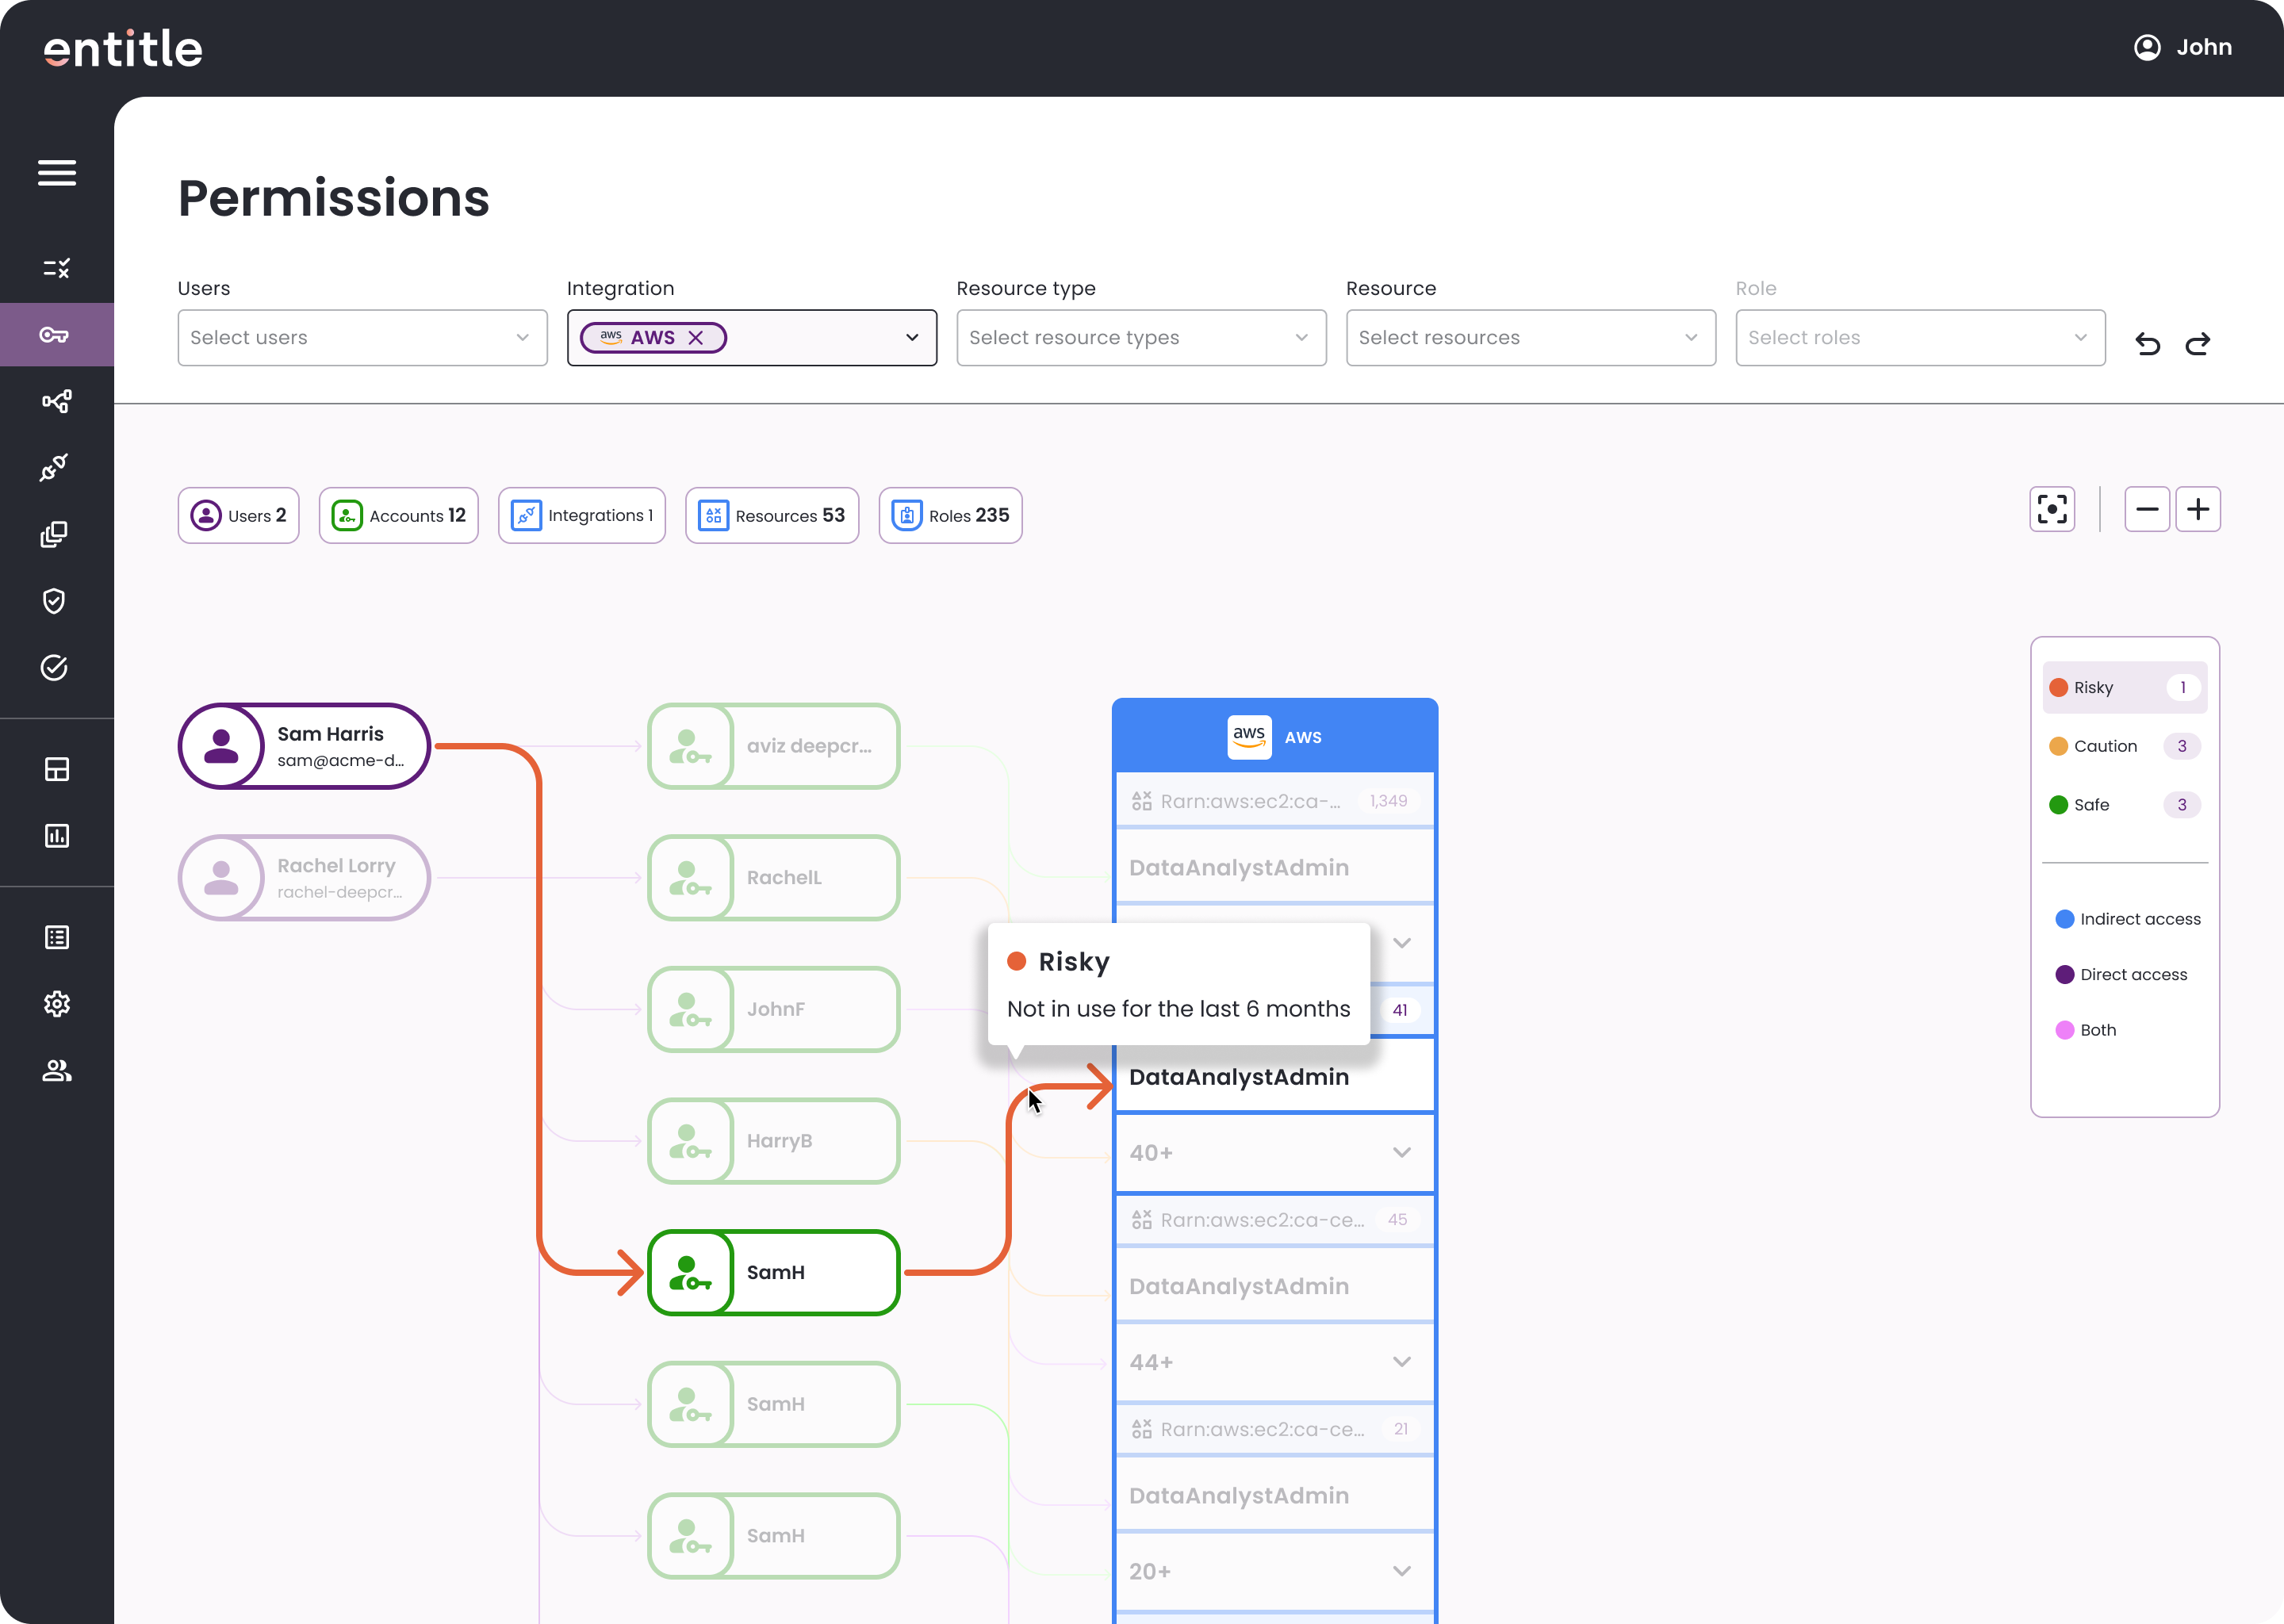
Task: Click the Sam Harris user node
Action: [304, 747]
